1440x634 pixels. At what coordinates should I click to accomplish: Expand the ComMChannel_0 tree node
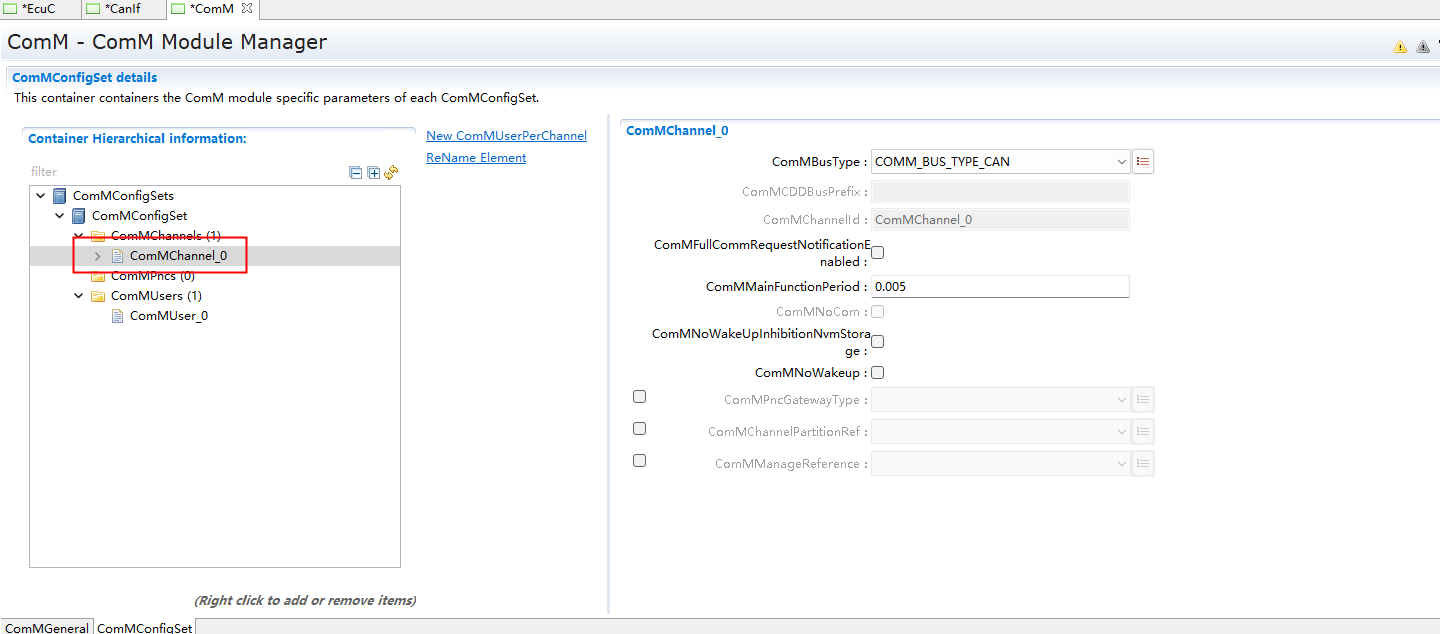97,256
